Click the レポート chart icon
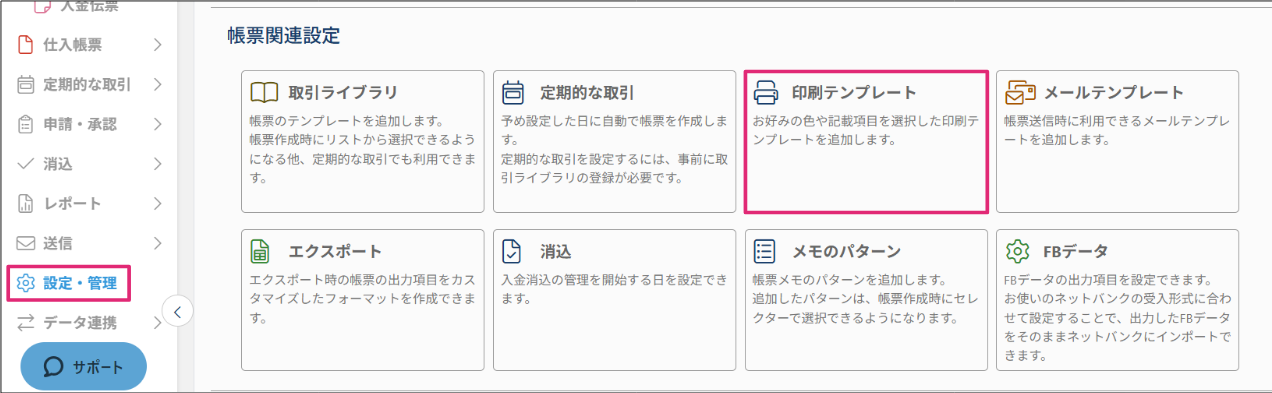 tap(26, 203)
